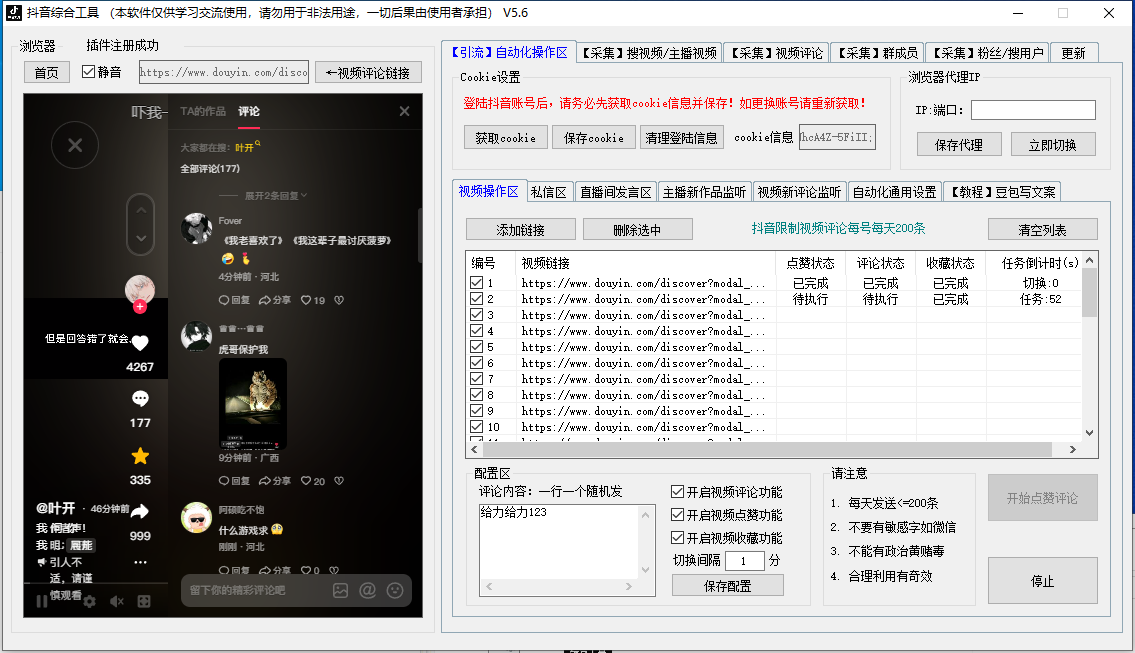Go to previous video with up chevron
The height and width of the screenshot is (653, 1135).
141,210
